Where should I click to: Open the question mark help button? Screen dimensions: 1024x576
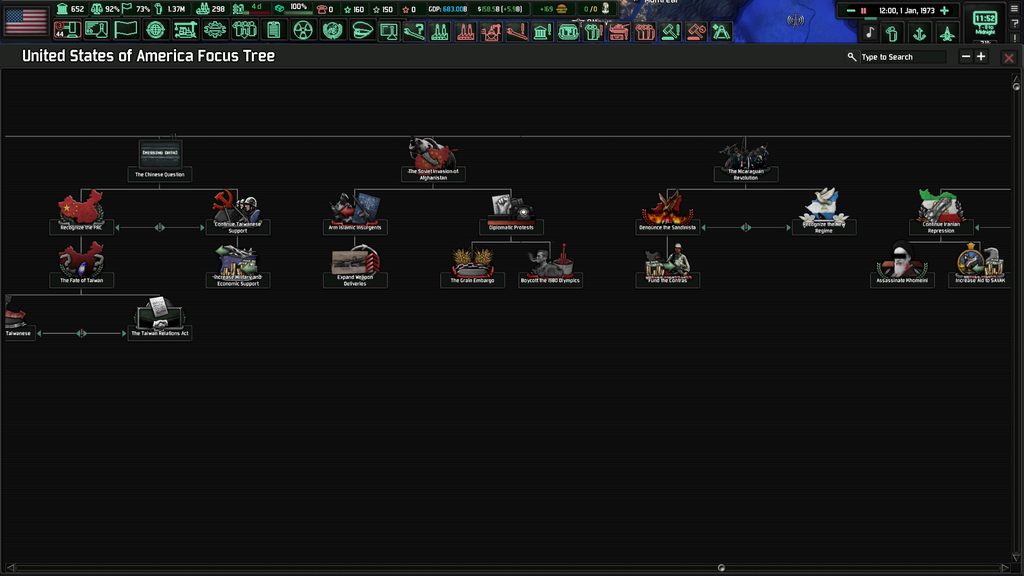(x=1014, y=24)
